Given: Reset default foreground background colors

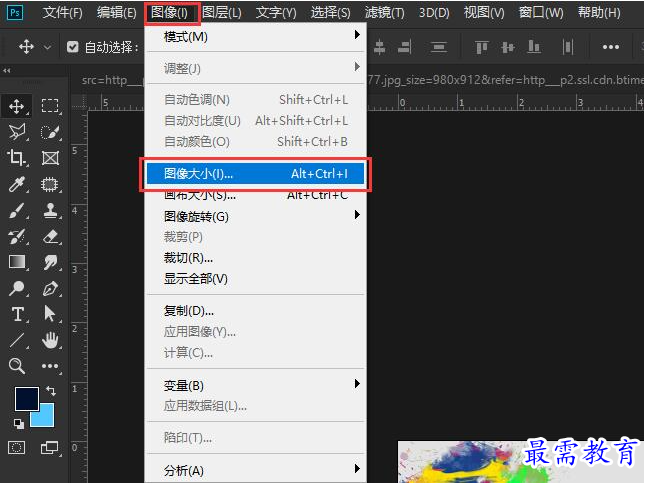Looking at the screenshot, I should coord(19,423).
